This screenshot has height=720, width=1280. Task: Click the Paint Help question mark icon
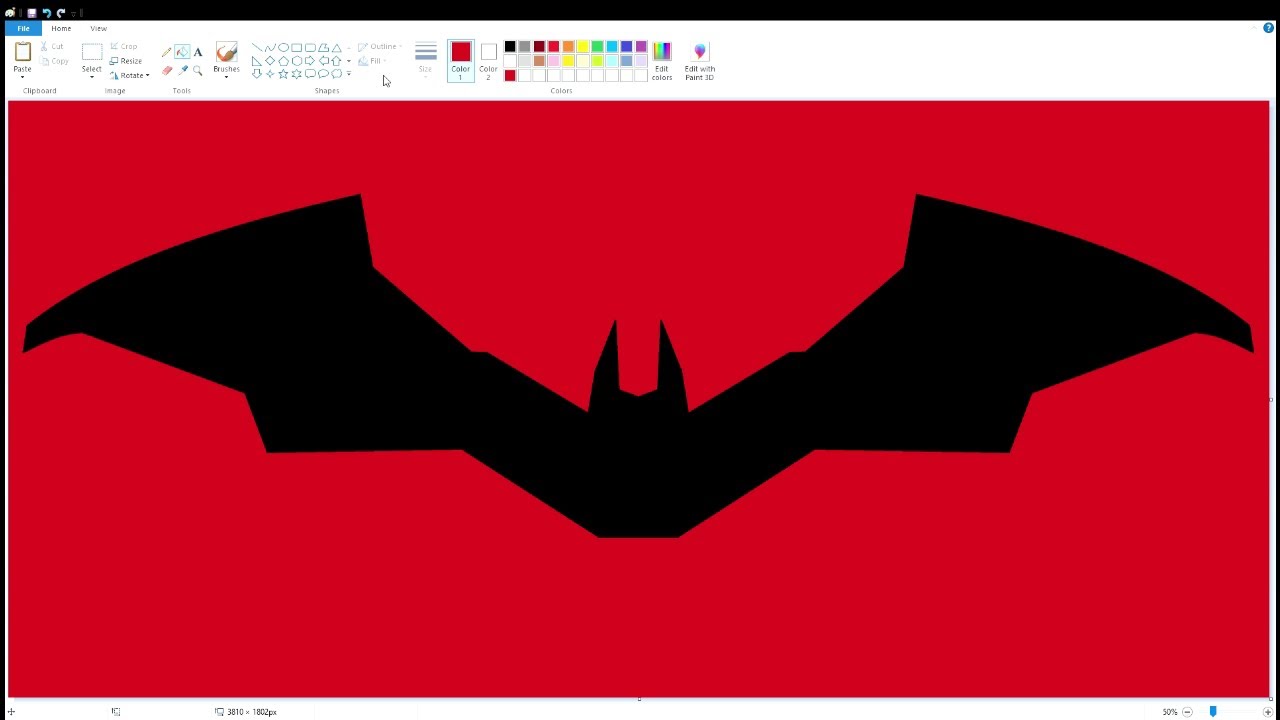pos(1268,28)
